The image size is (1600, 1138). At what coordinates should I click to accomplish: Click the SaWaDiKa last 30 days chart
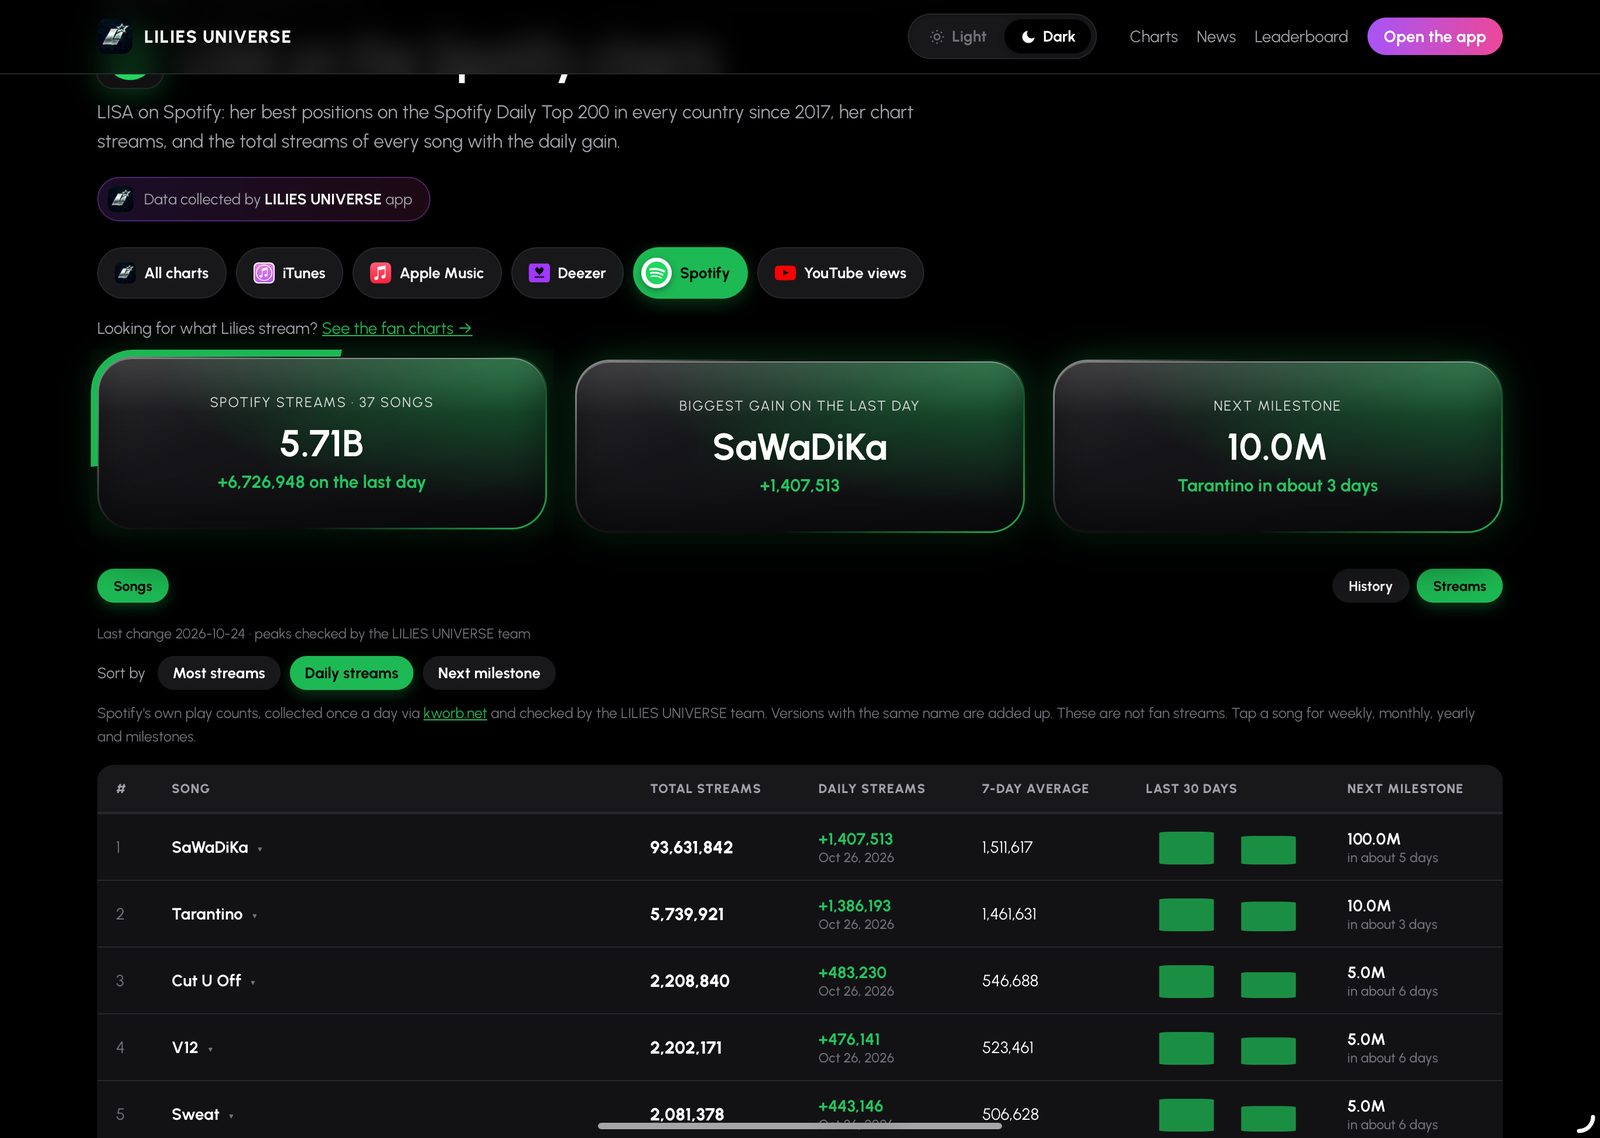1227,848
